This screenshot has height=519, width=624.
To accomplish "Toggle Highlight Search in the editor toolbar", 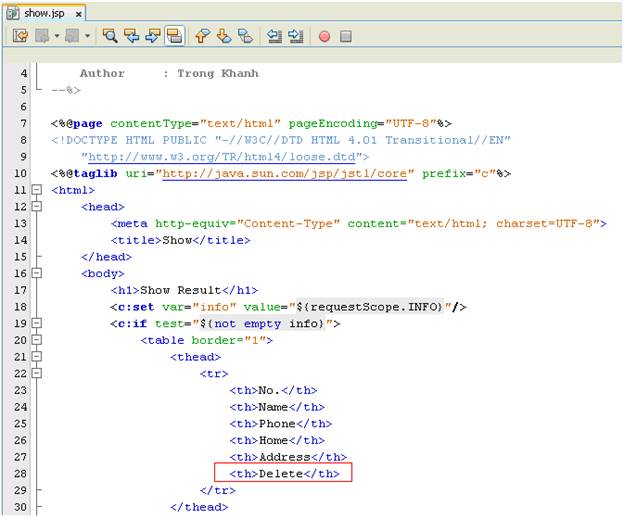I will [x=174, y=36].
